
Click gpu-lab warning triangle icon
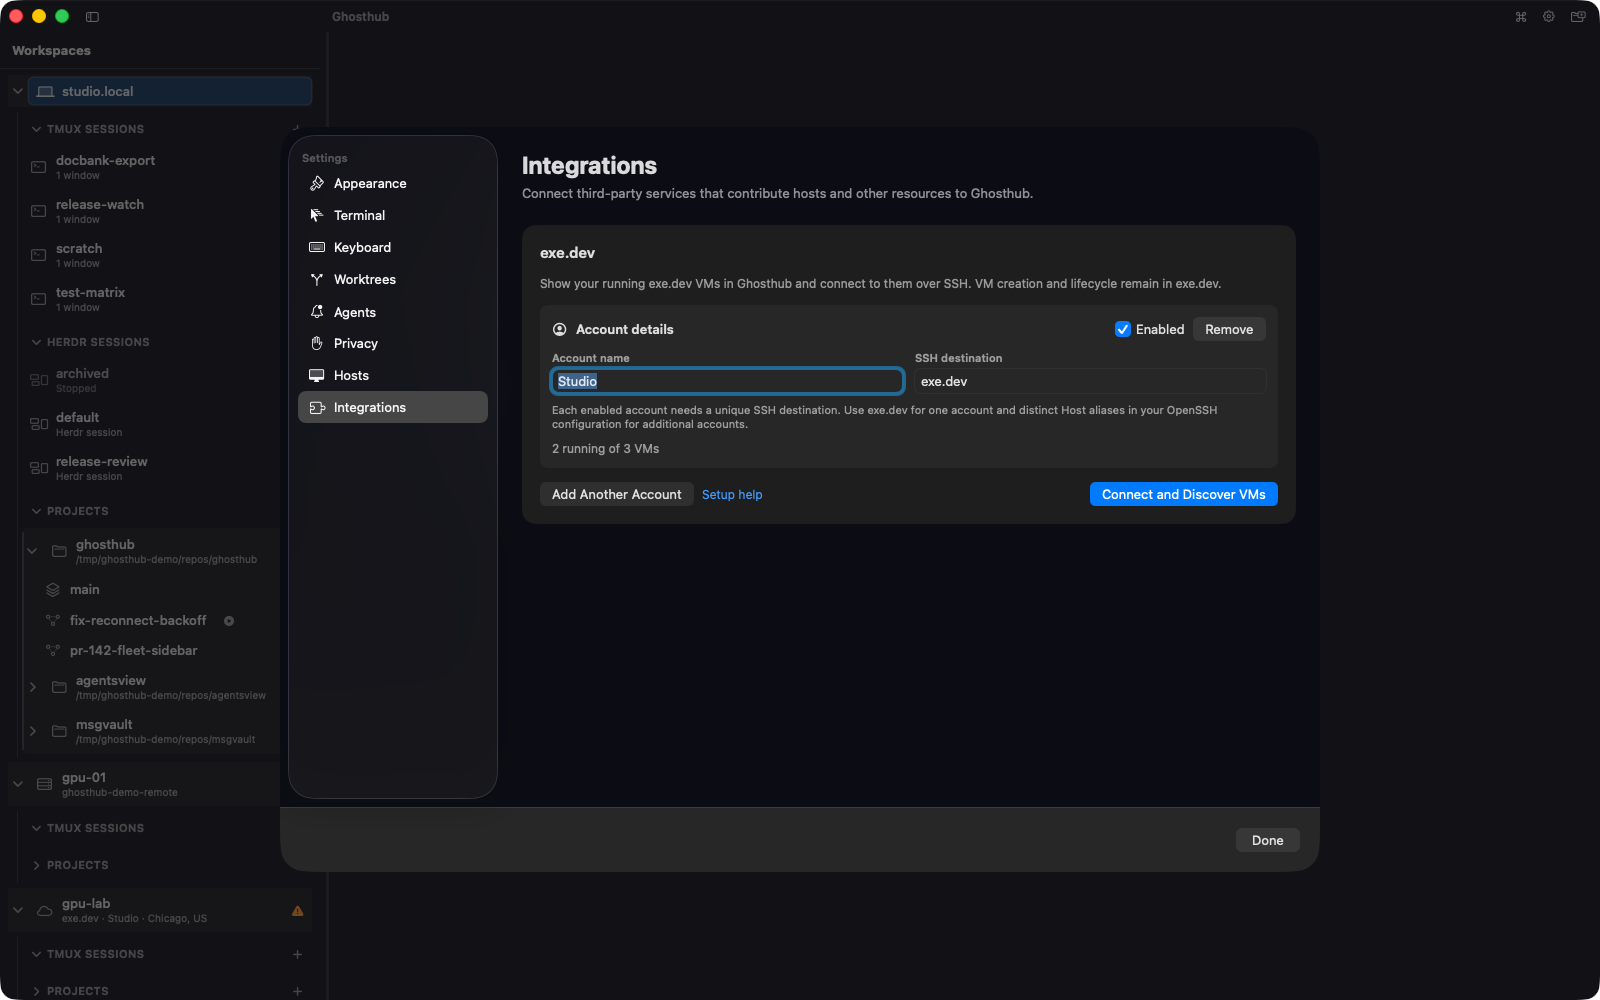click(x=297, y=911)
